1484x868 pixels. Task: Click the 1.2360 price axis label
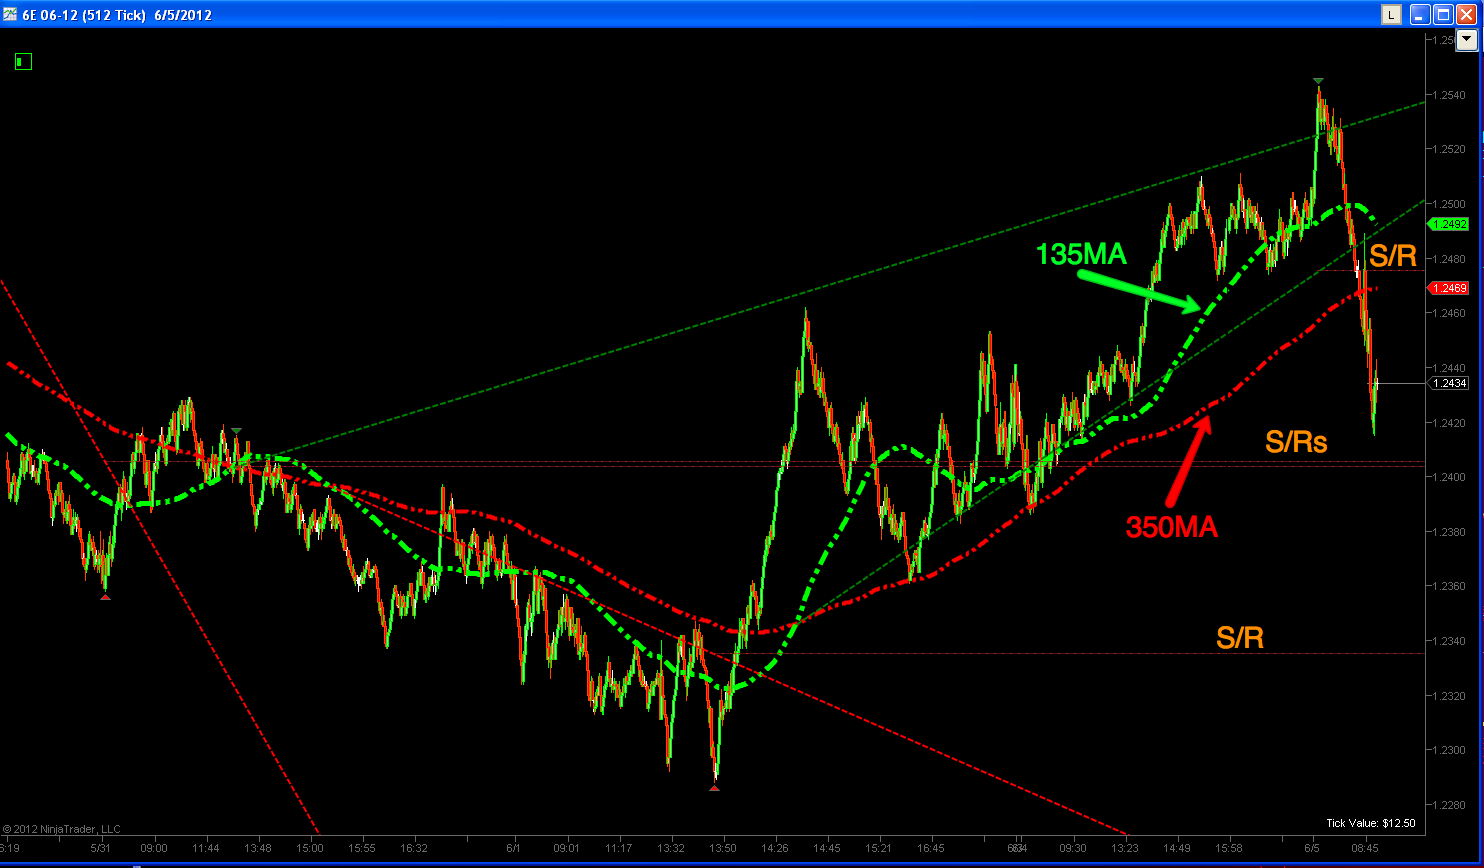point(1447,587)
